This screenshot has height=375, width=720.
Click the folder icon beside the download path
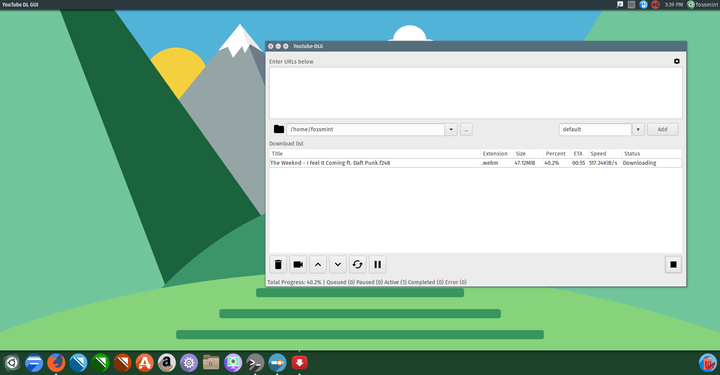279,129
